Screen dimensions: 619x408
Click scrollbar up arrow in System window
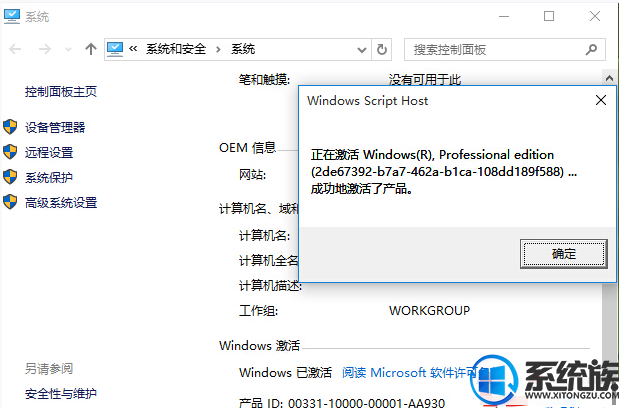click(x=609, y=78)
